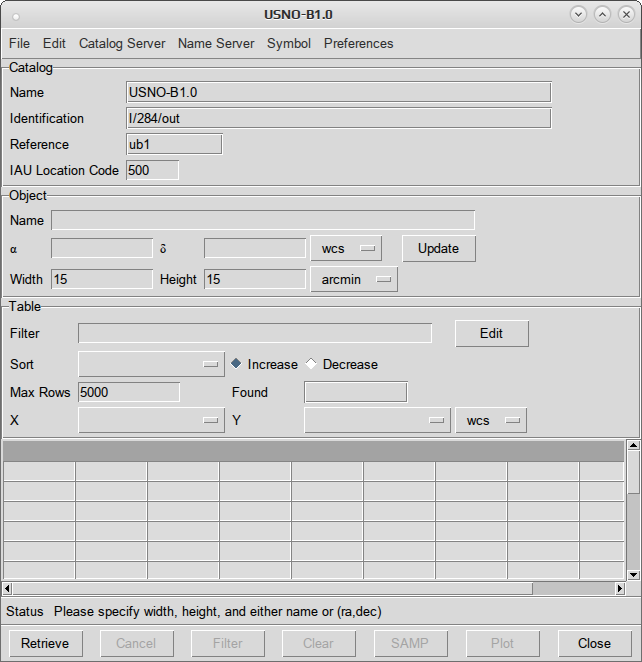The height and width of the screenshot is (662, 642).
Task: Click the Retrieve button
Action: (x=46, y=643)
